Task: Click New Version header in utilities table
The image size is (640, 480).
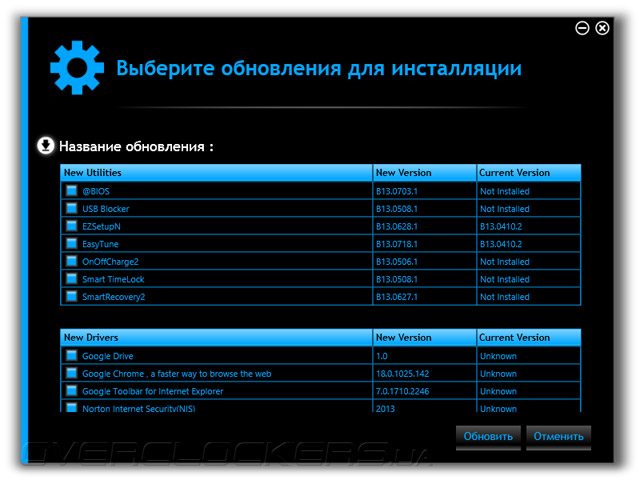Action: pyautogui.click(x=424, y=173)
